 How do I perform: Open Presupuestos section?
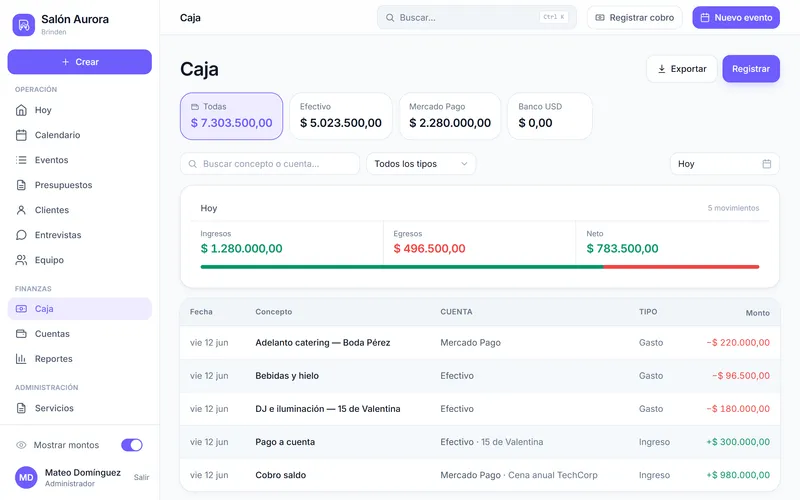tap(80, 185)
